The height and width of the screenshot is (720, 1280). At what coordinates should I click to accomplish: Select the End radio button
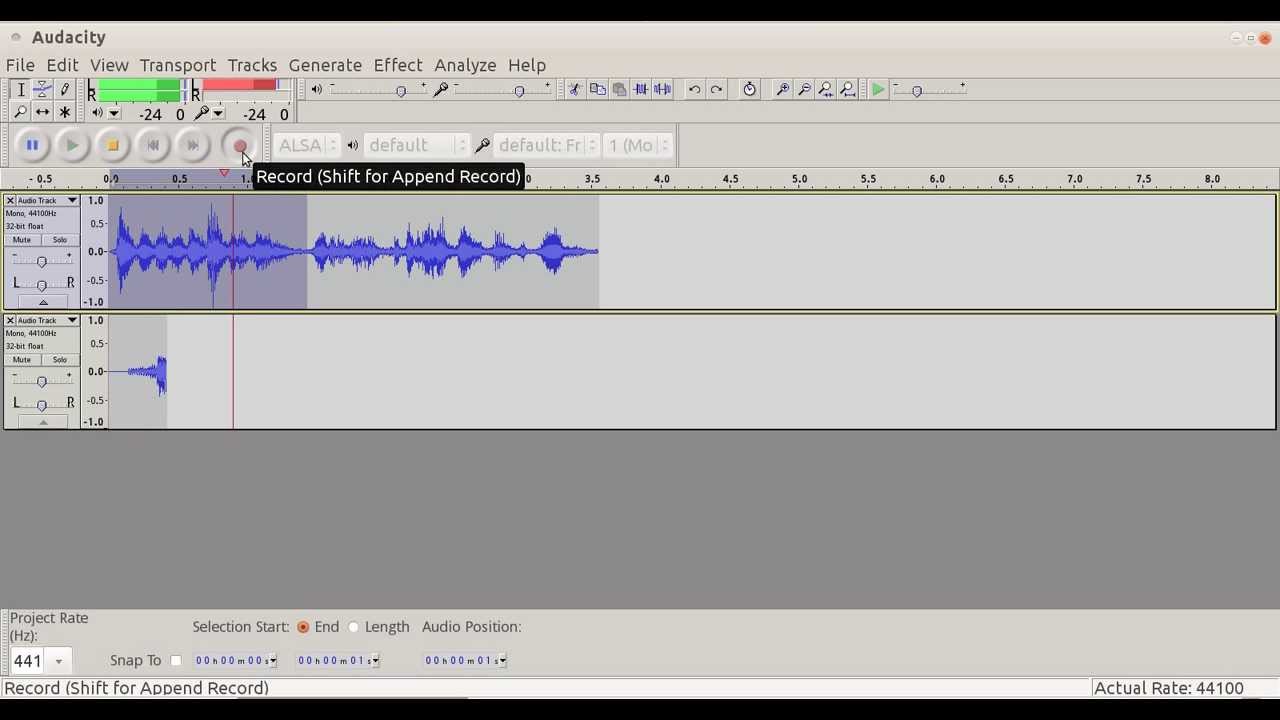[303, 627]
